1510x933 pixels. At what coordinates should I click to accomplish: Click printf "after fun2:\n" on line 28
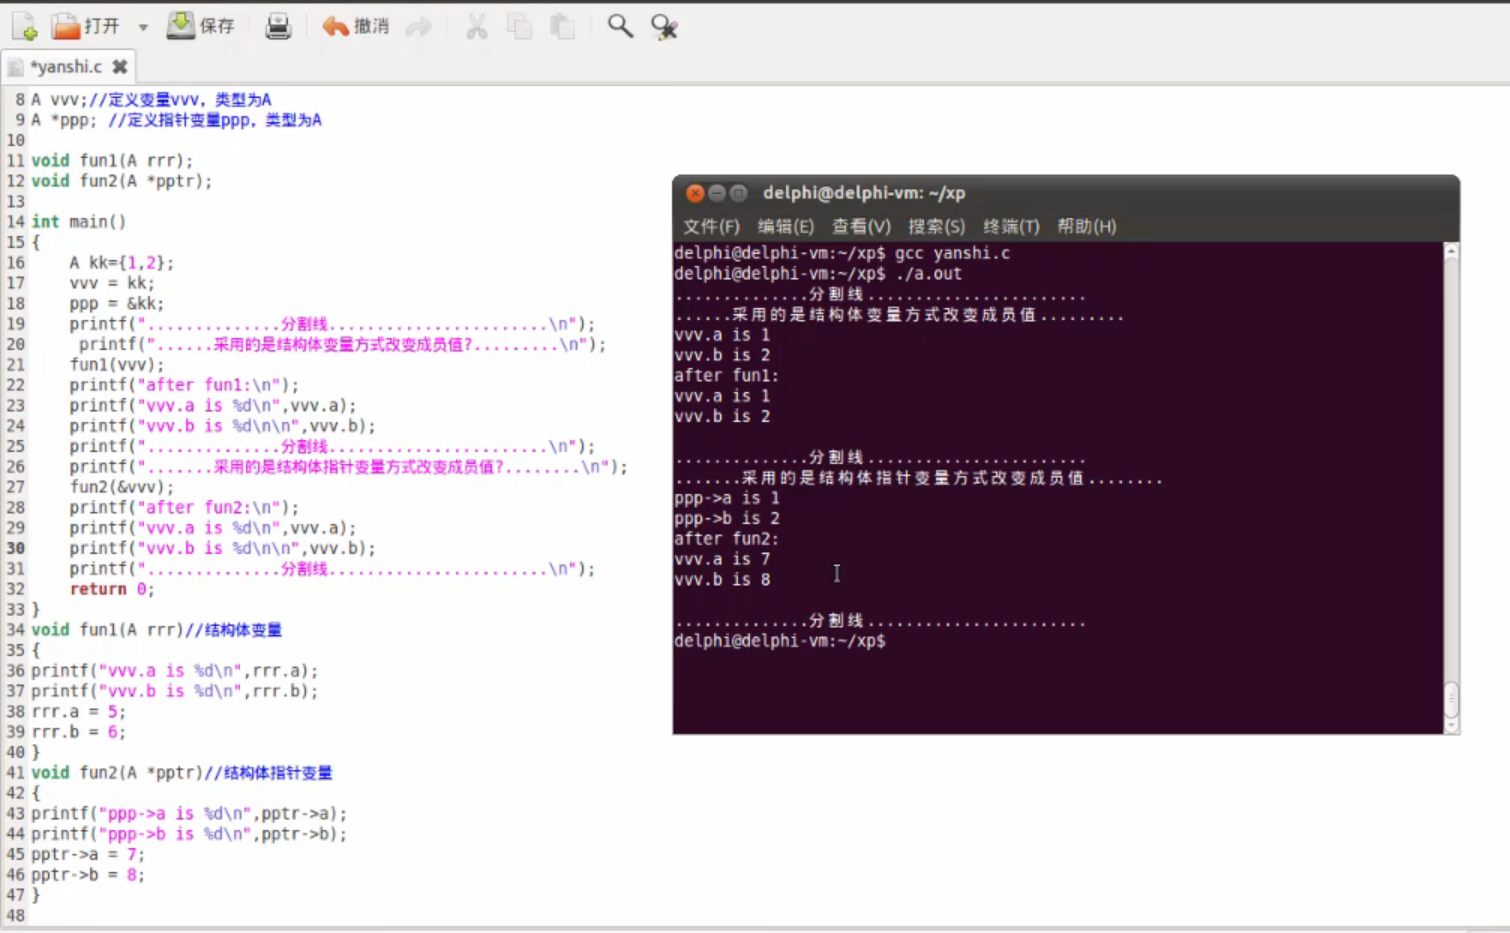(x=184, y=508)
